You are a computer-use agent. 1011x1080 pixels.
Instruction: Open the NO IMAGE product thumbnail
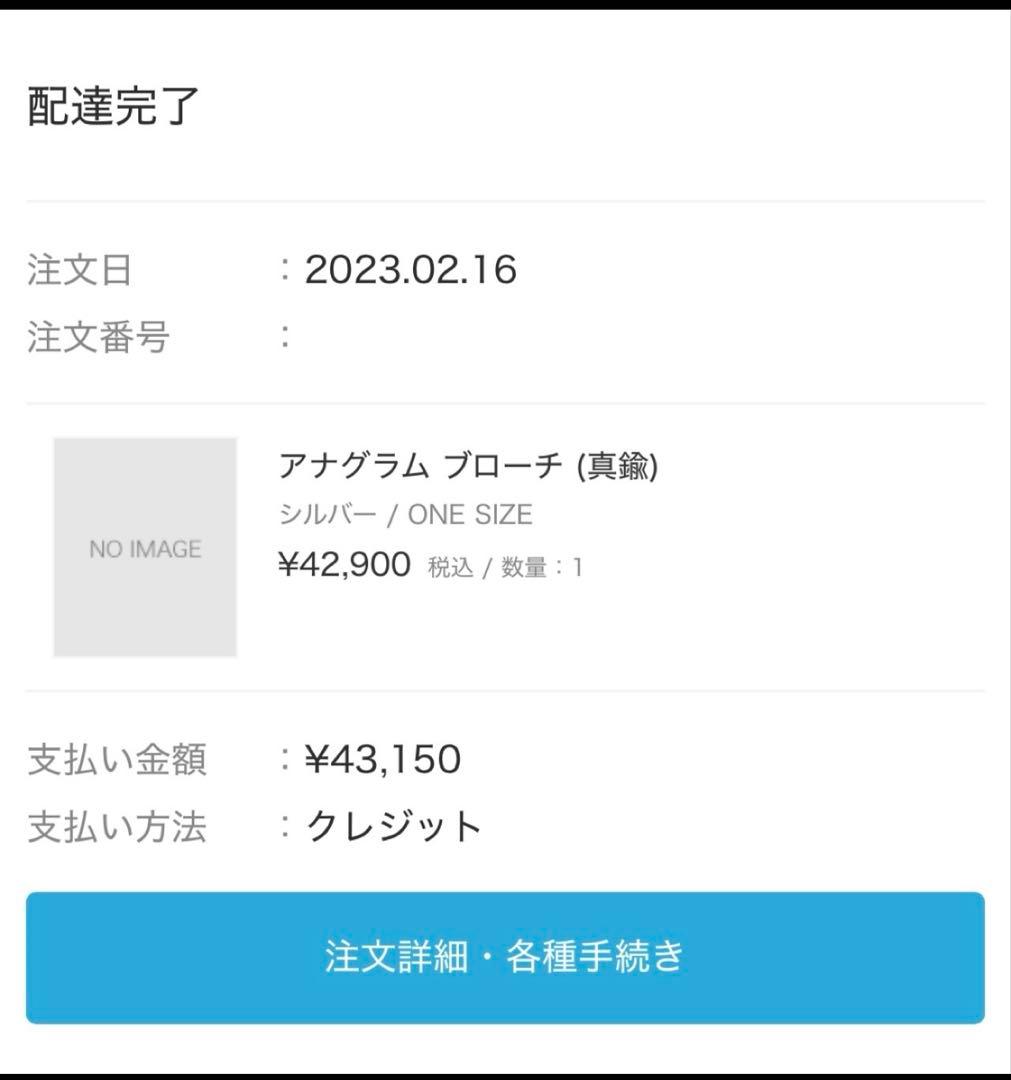145,547
